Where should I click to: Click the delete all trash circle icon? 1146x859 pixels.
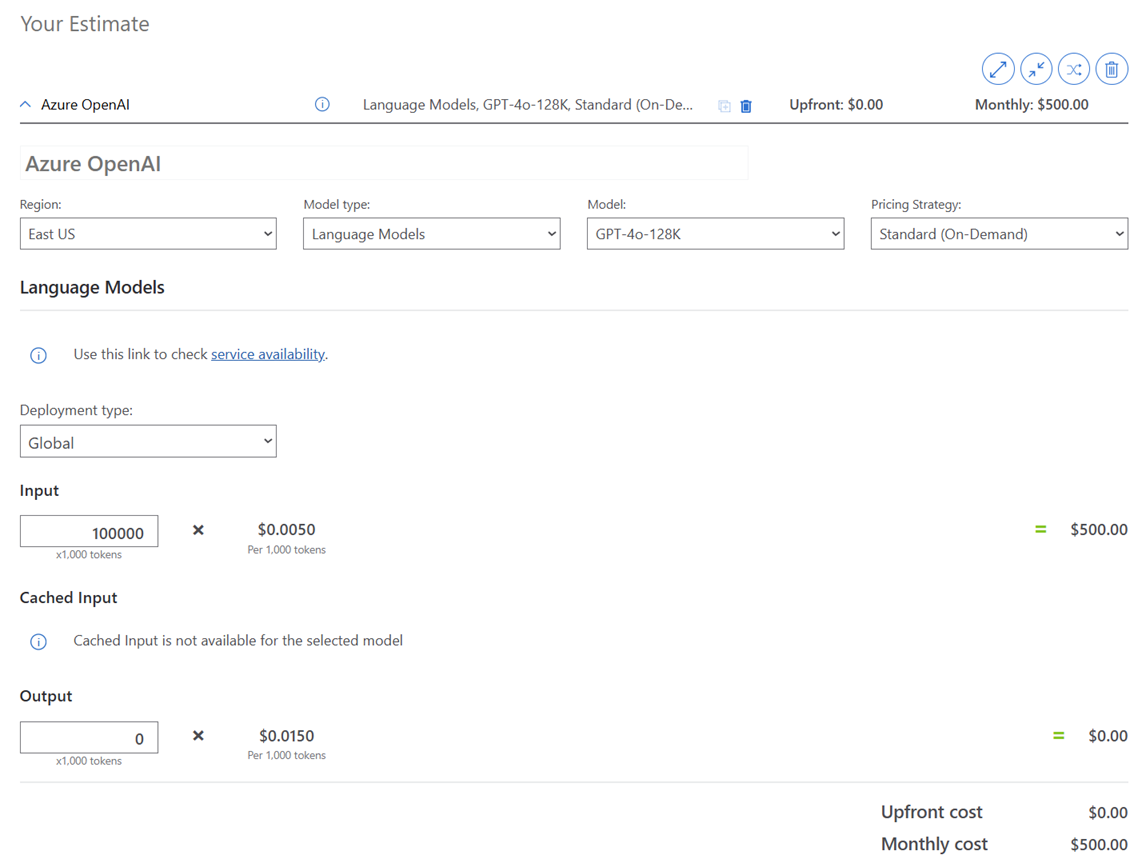point(1111,69)
